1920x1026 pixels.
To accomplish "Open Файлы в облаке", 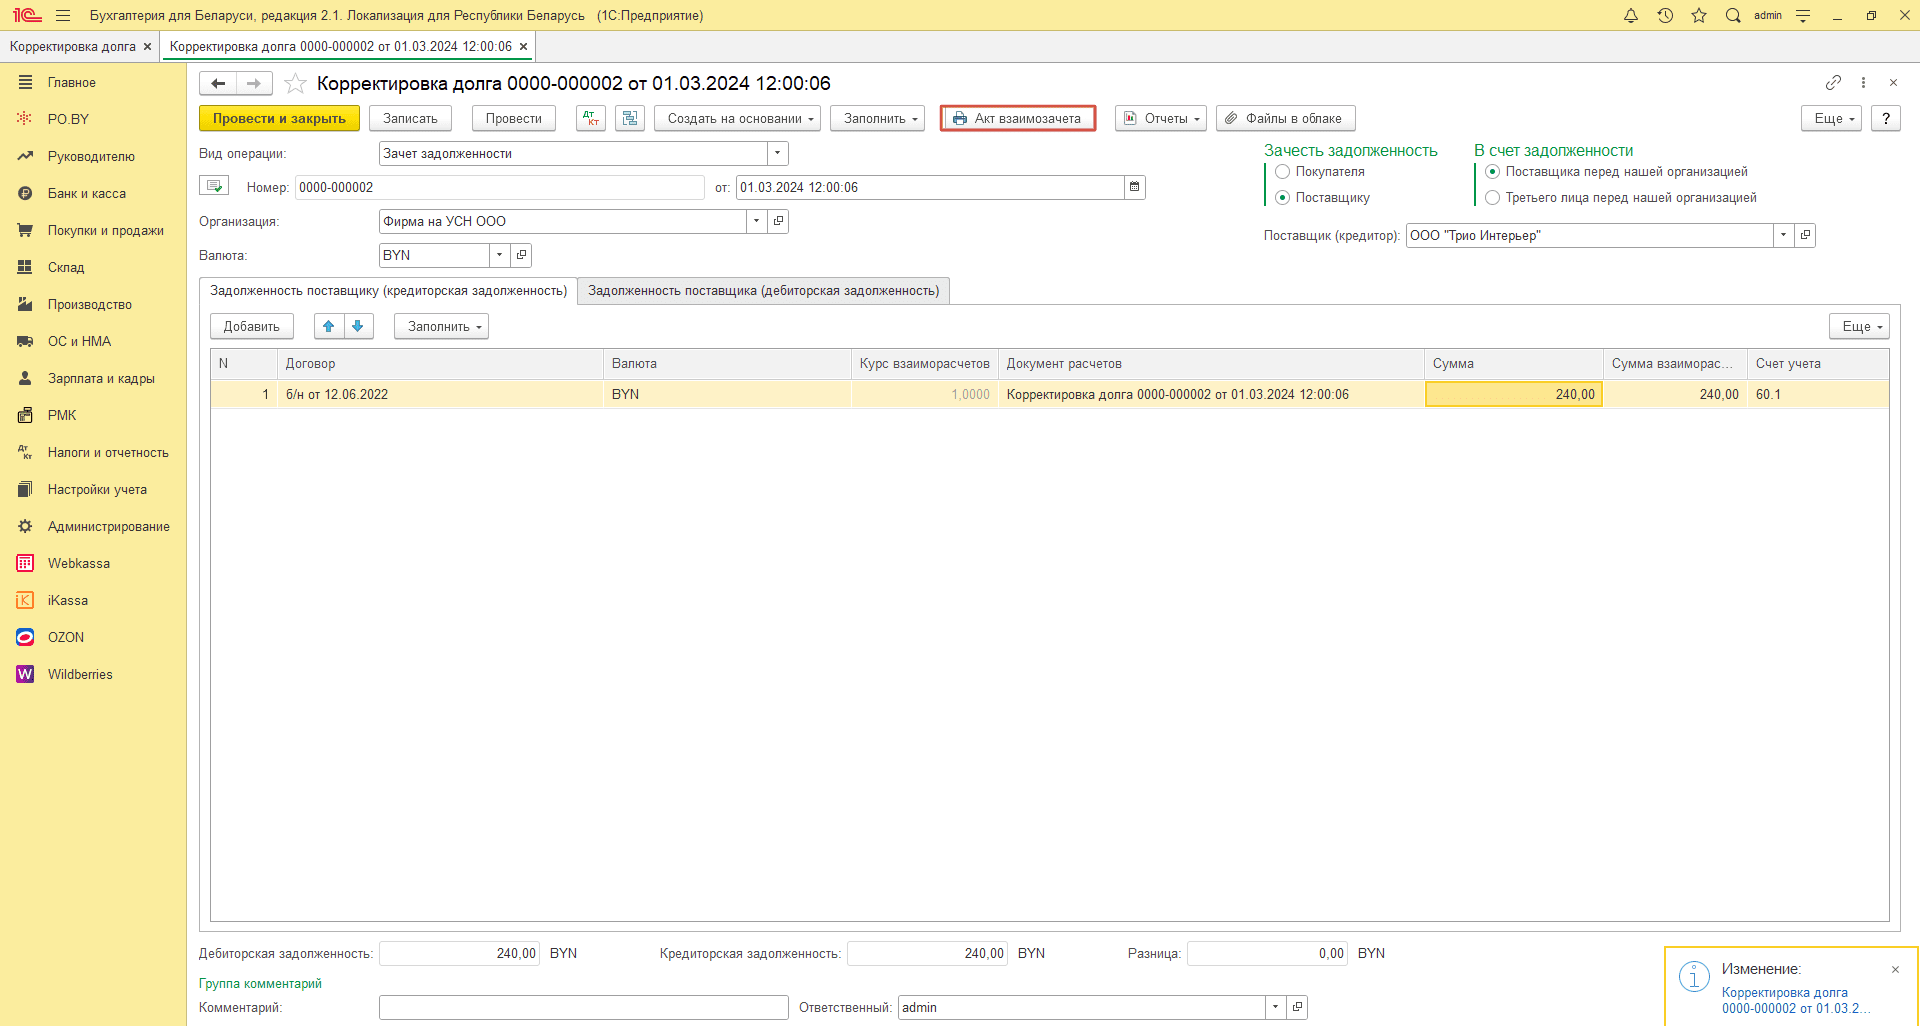I will click(1286, 118).
